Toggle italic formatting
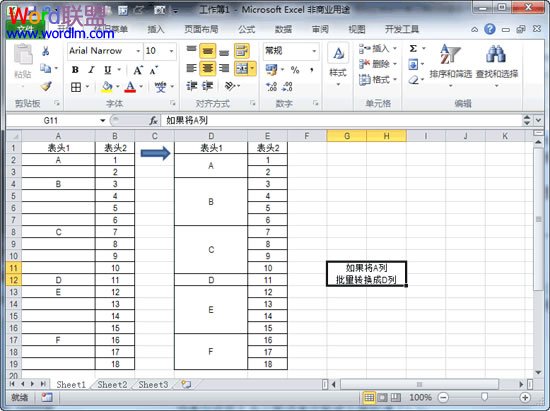The height and width of the screenshot is (411, 550). (92, 70)
